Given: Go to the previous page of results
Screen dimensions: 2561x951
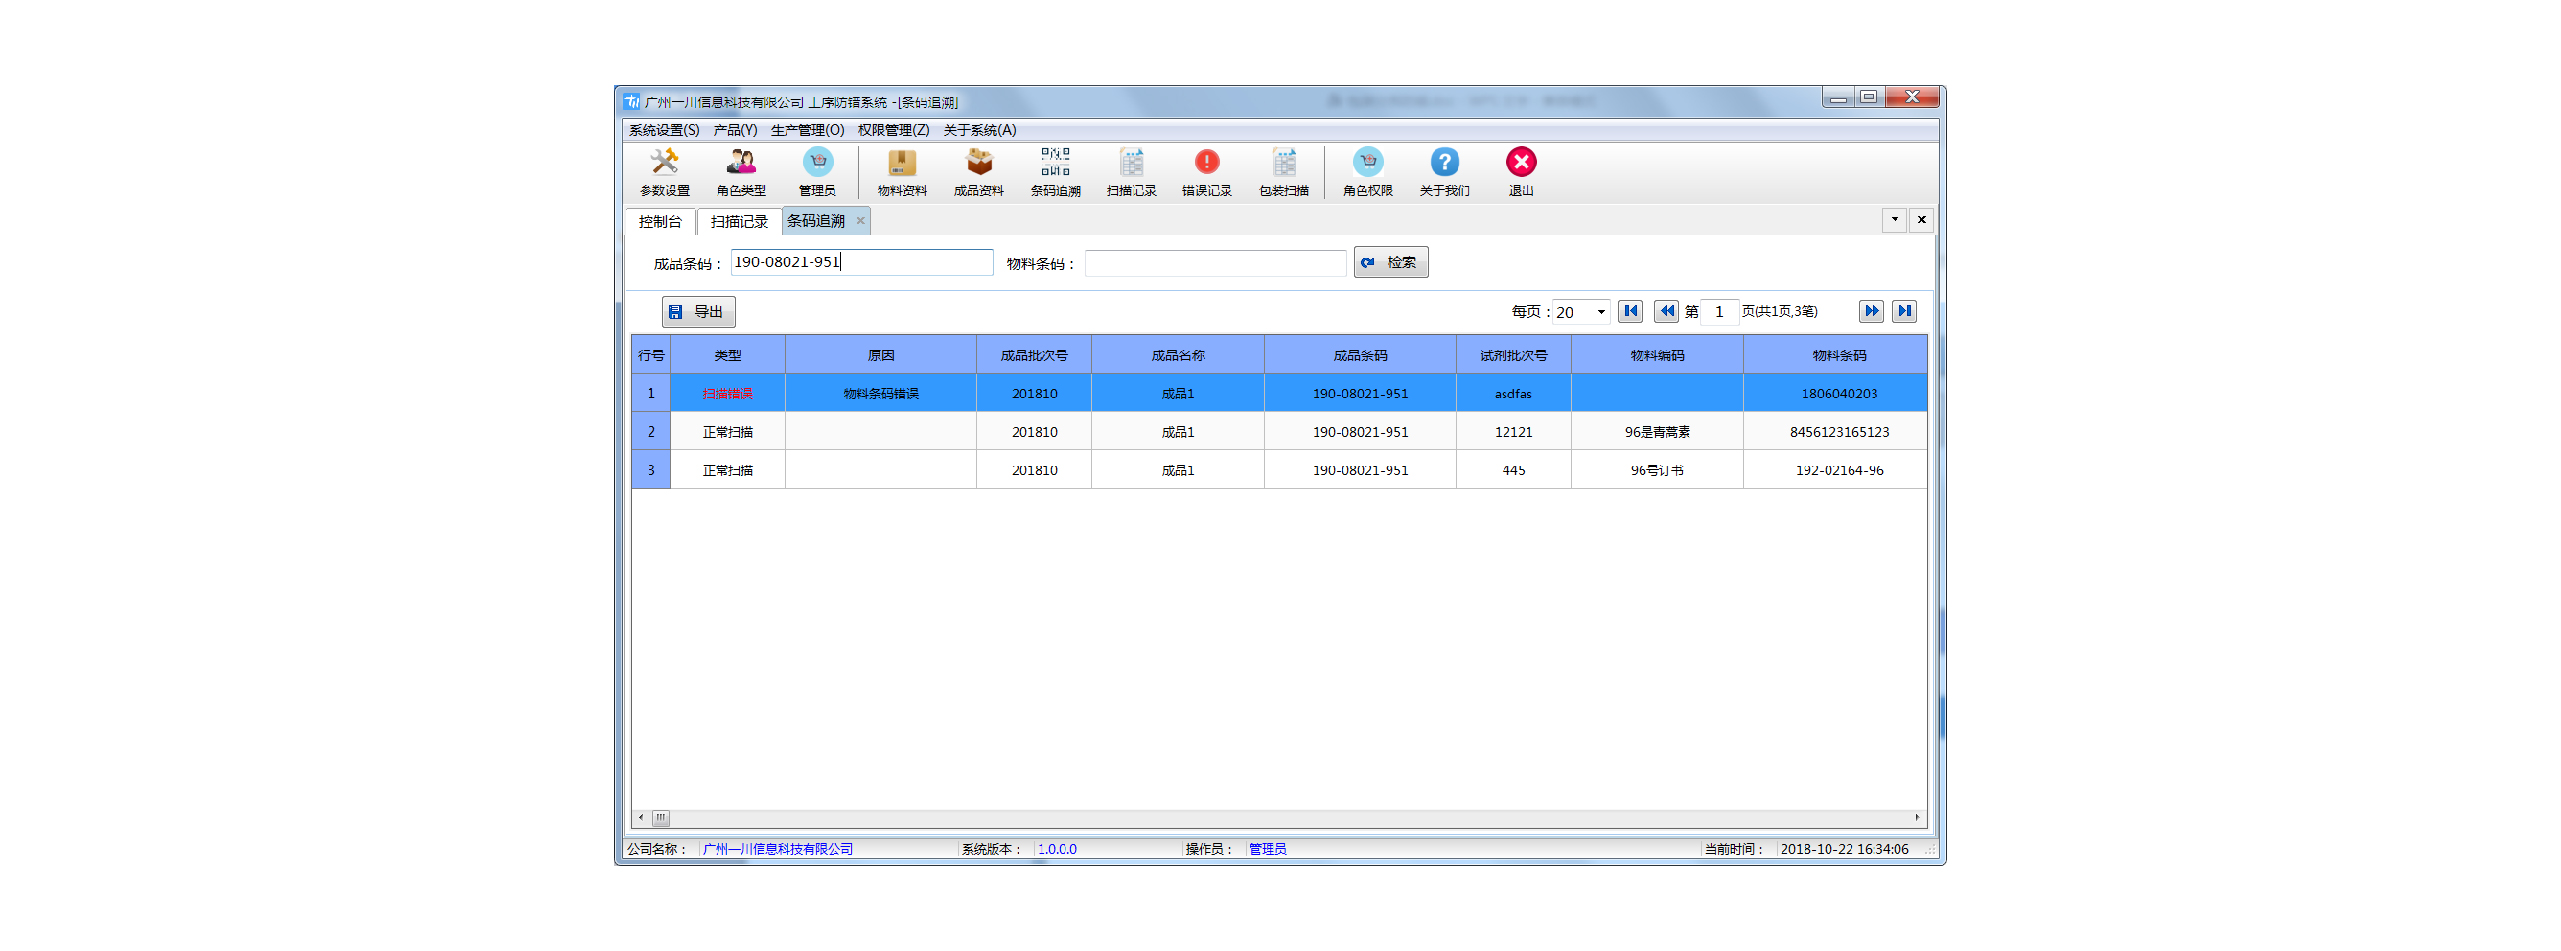Looking at the screenshot, I should tap(1666, 311).
